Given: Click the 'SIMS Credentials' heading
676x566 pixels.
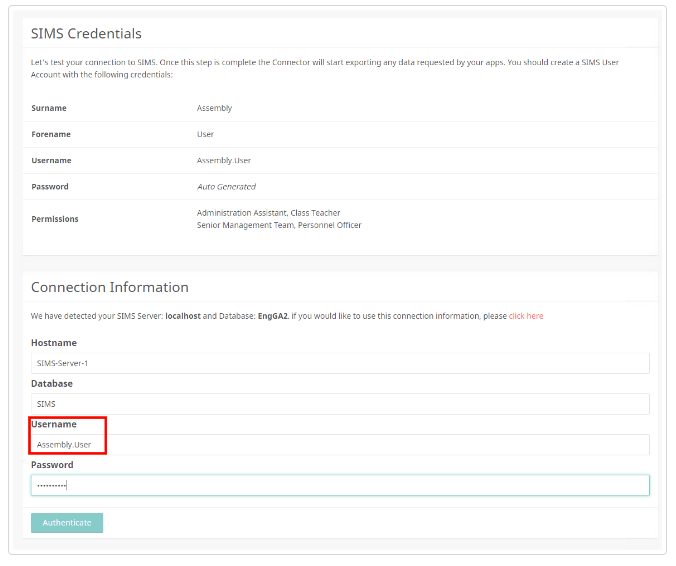Looking at the screenshot, I should 86,34.
